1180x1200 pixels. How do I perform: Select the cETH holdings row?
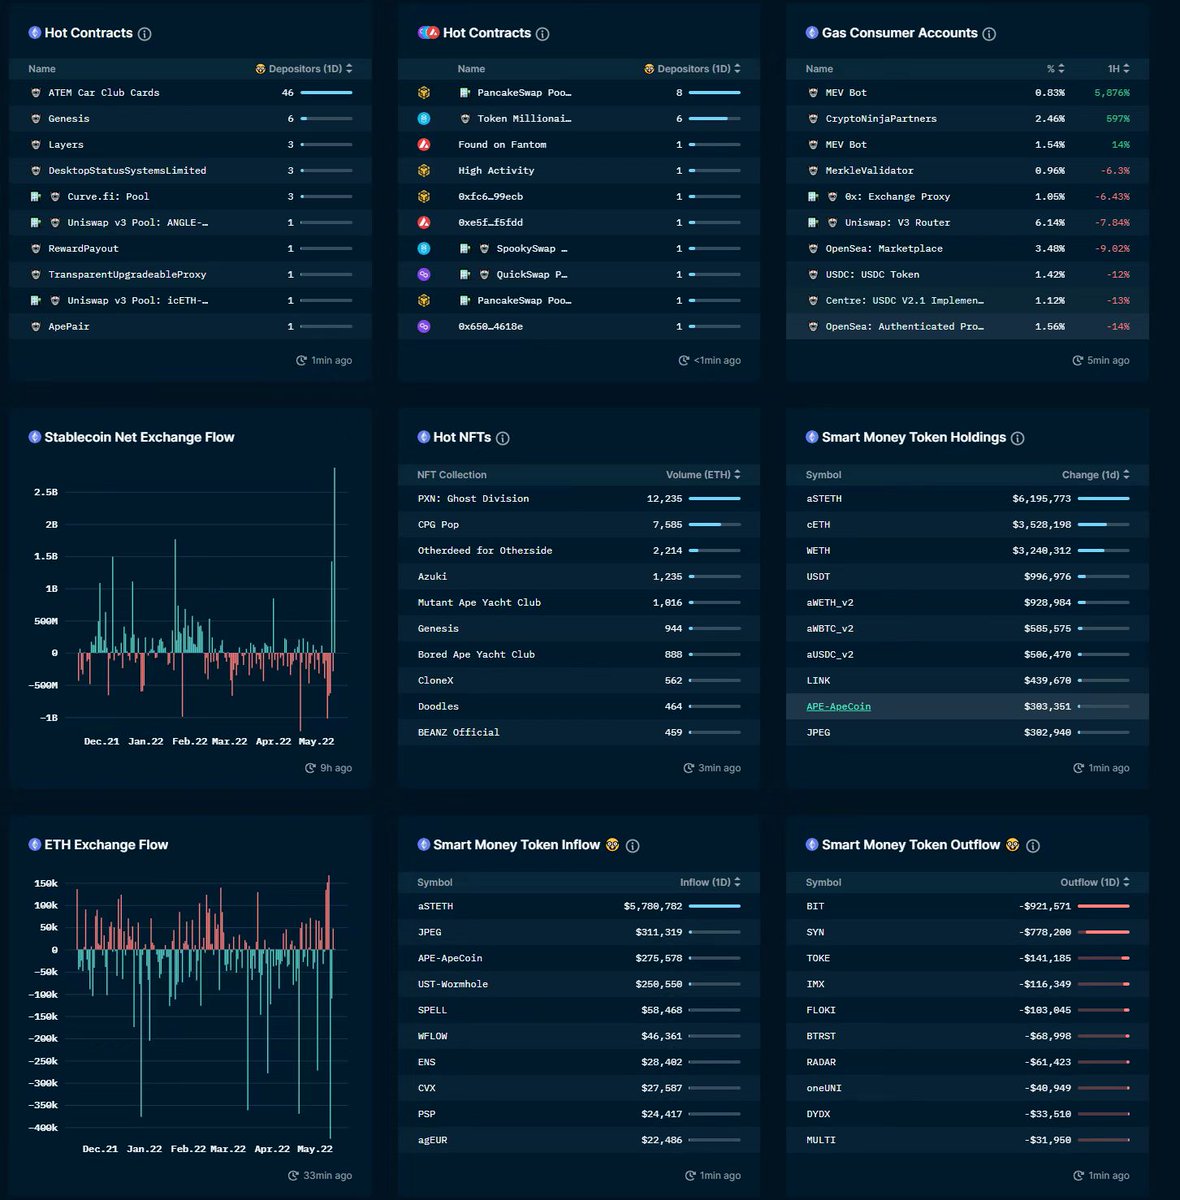[967, 524]
